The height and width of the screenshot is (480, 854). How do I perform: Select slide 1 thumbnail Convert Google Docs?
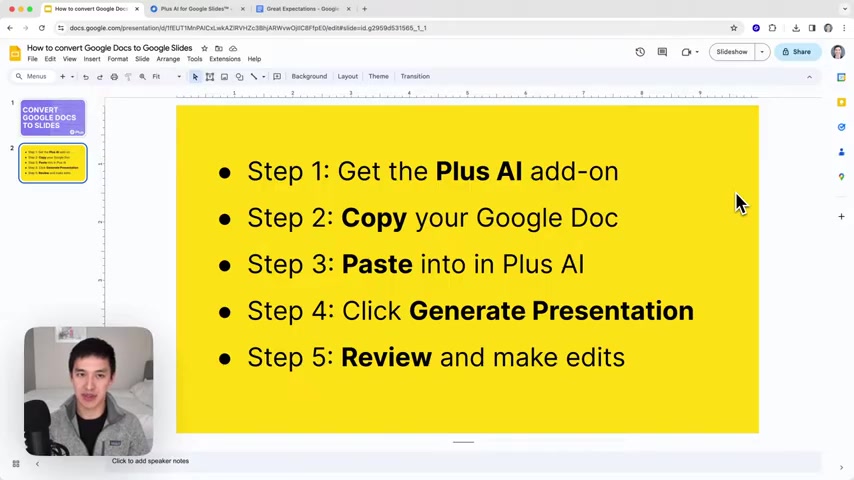click(53, 118)
